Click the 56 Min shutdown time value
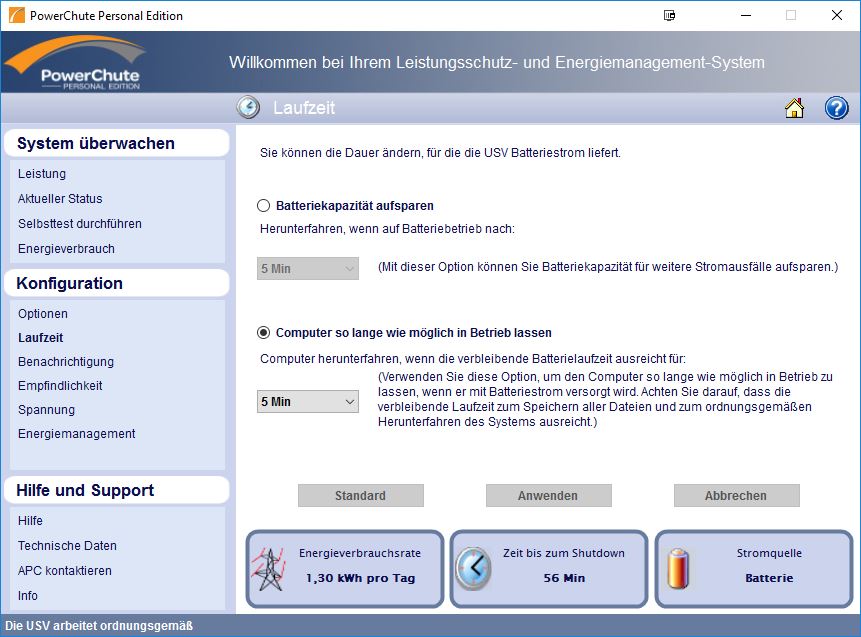861x637 pixels. pyautogui.click(x=564, y=578)
